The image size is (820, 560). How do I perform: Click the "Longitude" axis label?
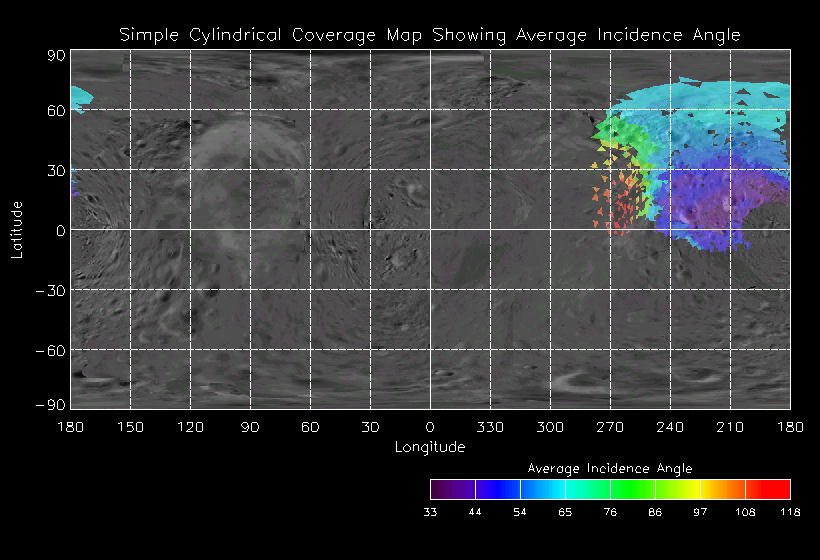(x=430, y=447)
